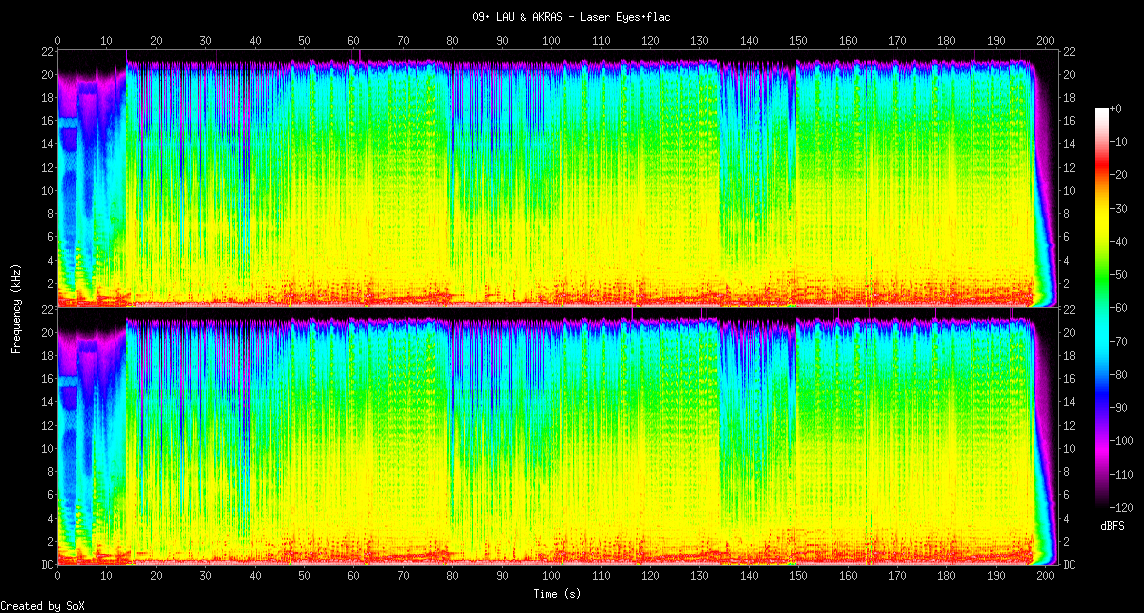Click the '50' tick on the top time axis

(304, 41)
